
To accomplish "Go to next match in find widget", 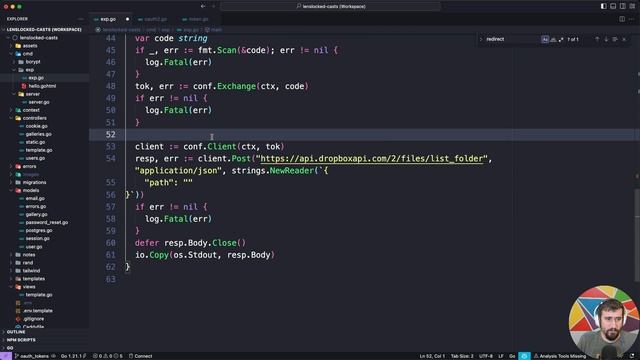I will (x=606, y=40).
